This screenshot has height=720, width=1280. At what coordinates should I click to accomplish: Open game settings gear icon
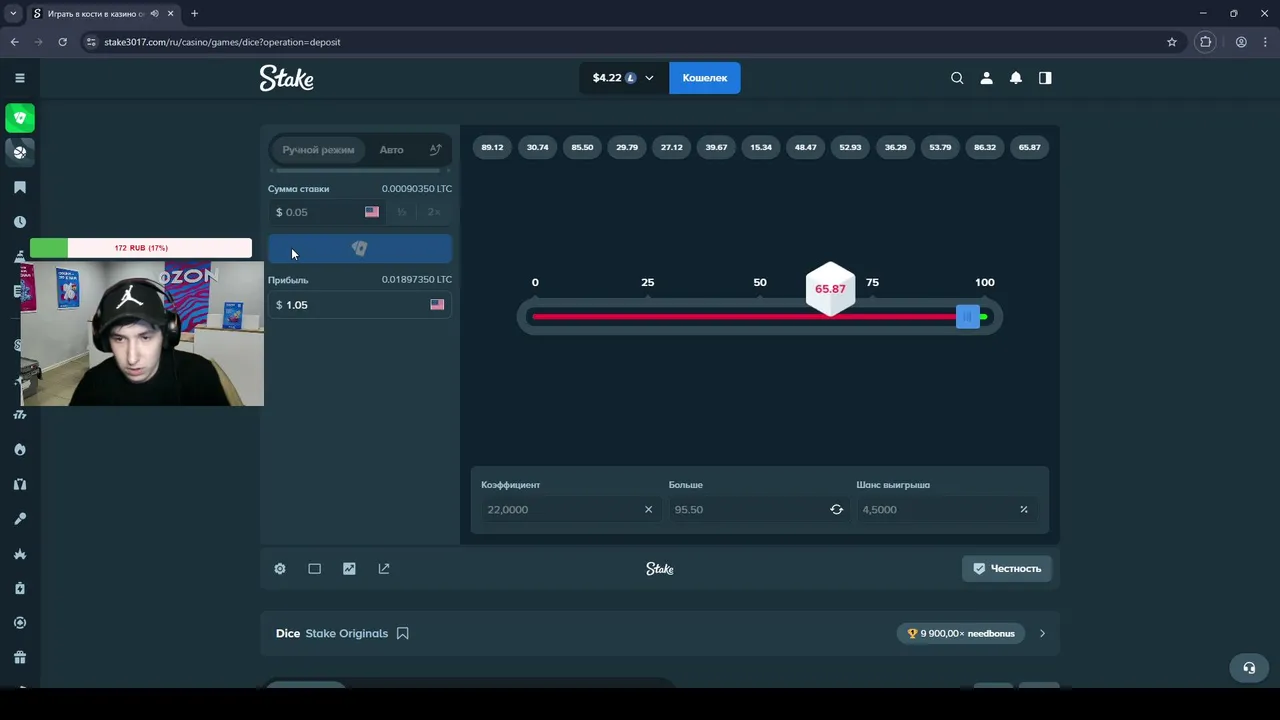(x=280, y=568)
